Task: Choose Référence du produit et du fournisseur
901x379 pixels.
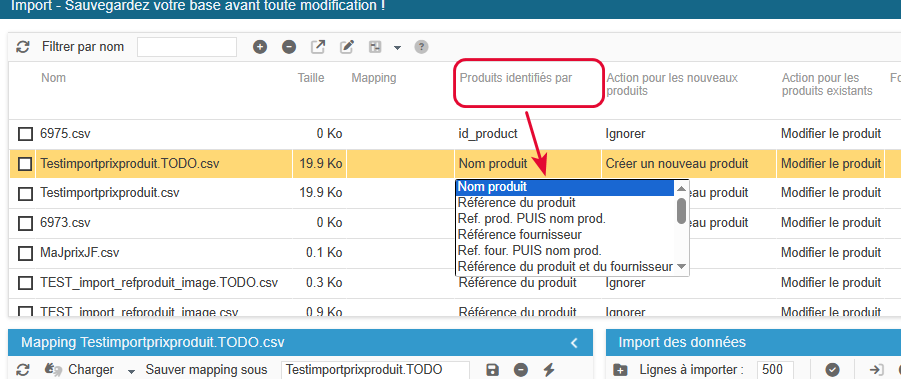Action: point(565,266)
